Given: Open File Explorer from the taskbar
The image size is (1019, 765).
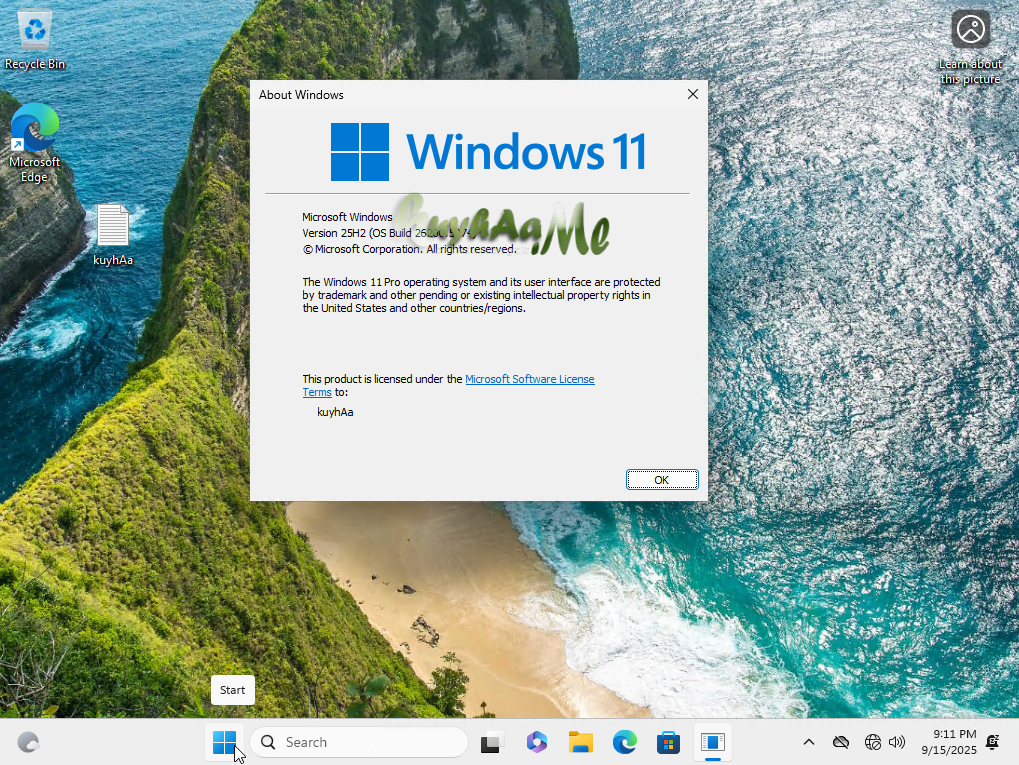Looking at the screenshot, I should (580, 742).
